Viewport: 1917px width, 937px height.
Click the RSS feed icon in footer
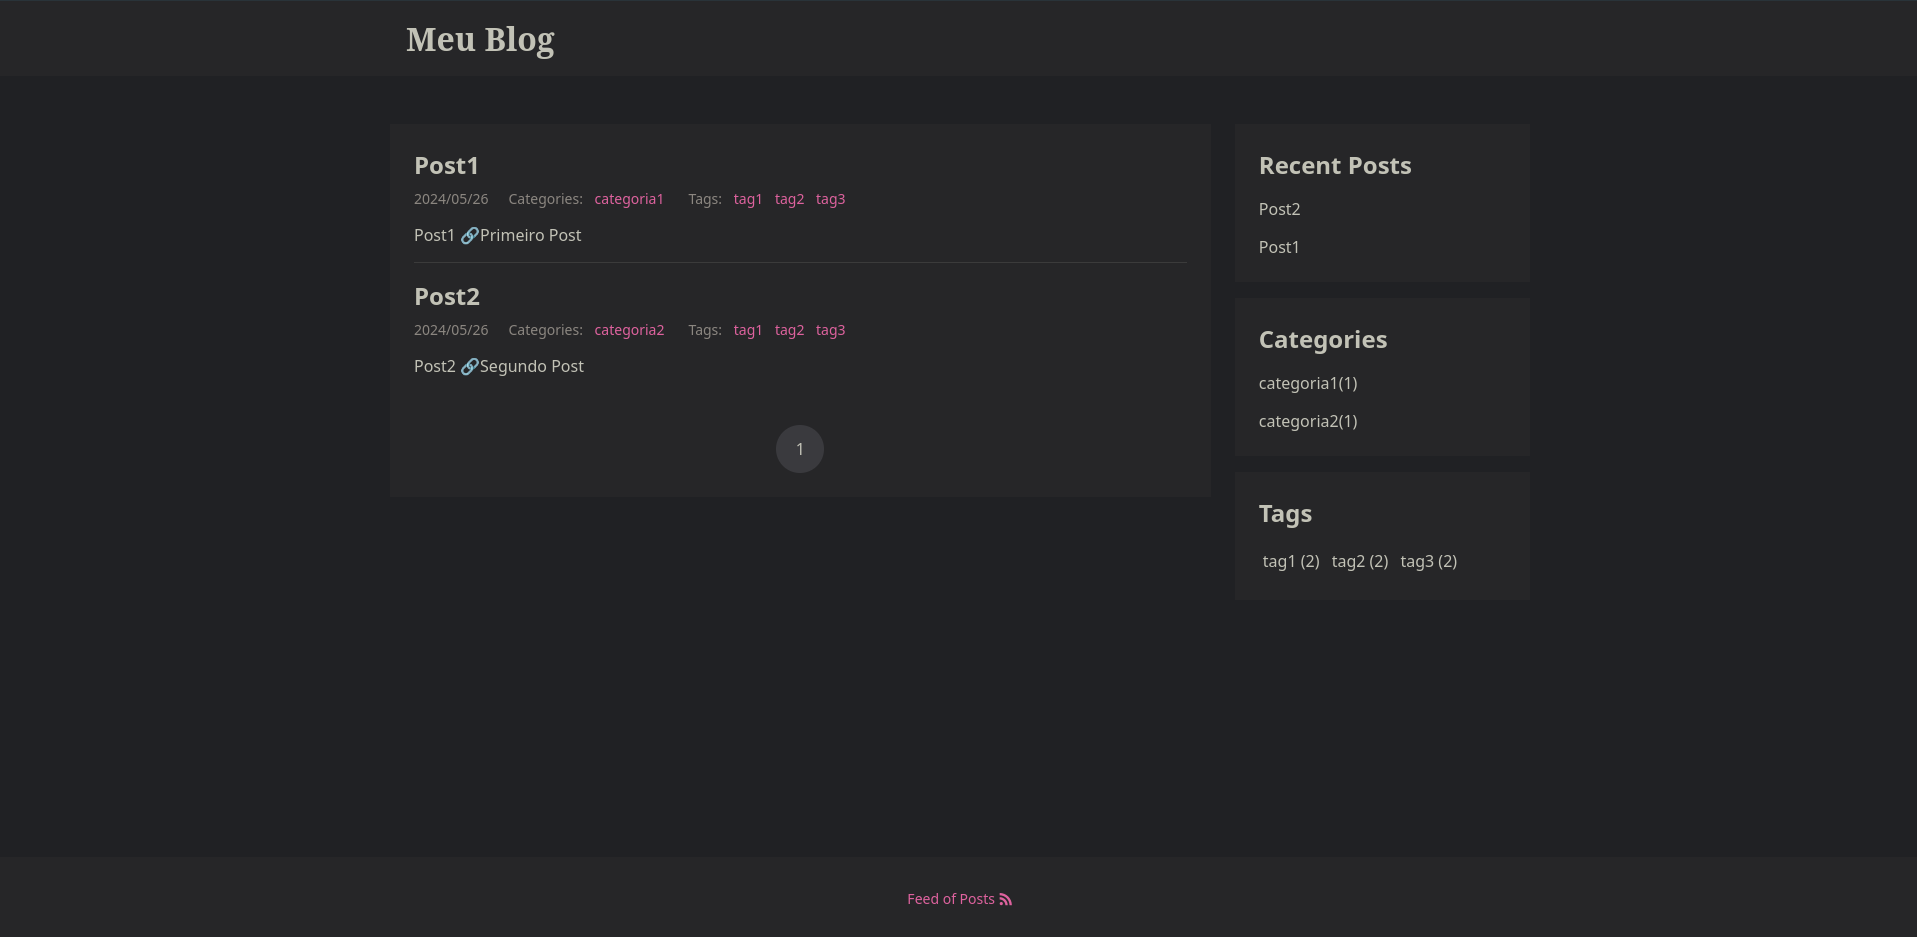click(x=1005, y=900)
